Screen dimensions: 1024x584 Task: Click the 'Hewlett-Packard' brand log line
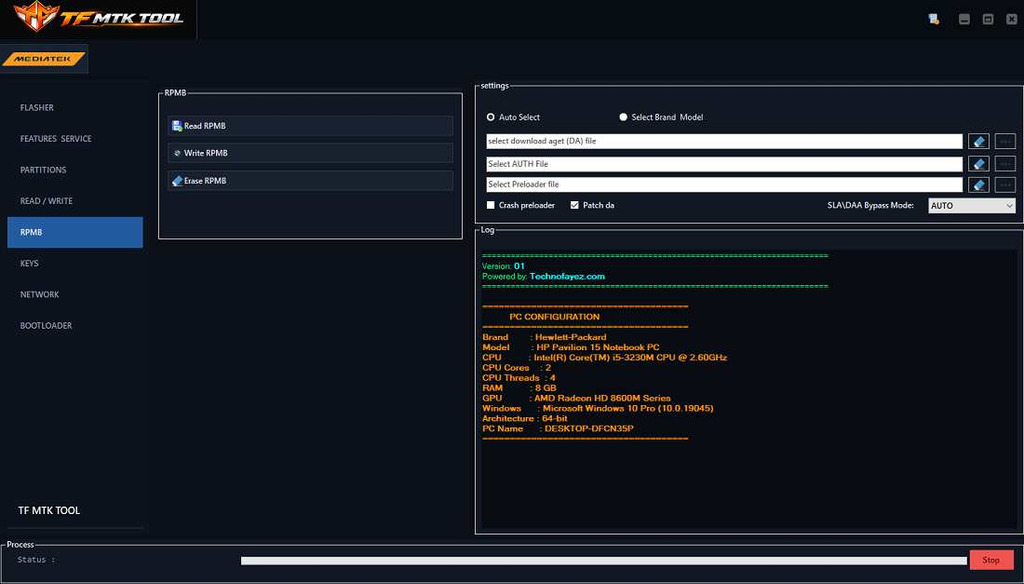[571, 337]
